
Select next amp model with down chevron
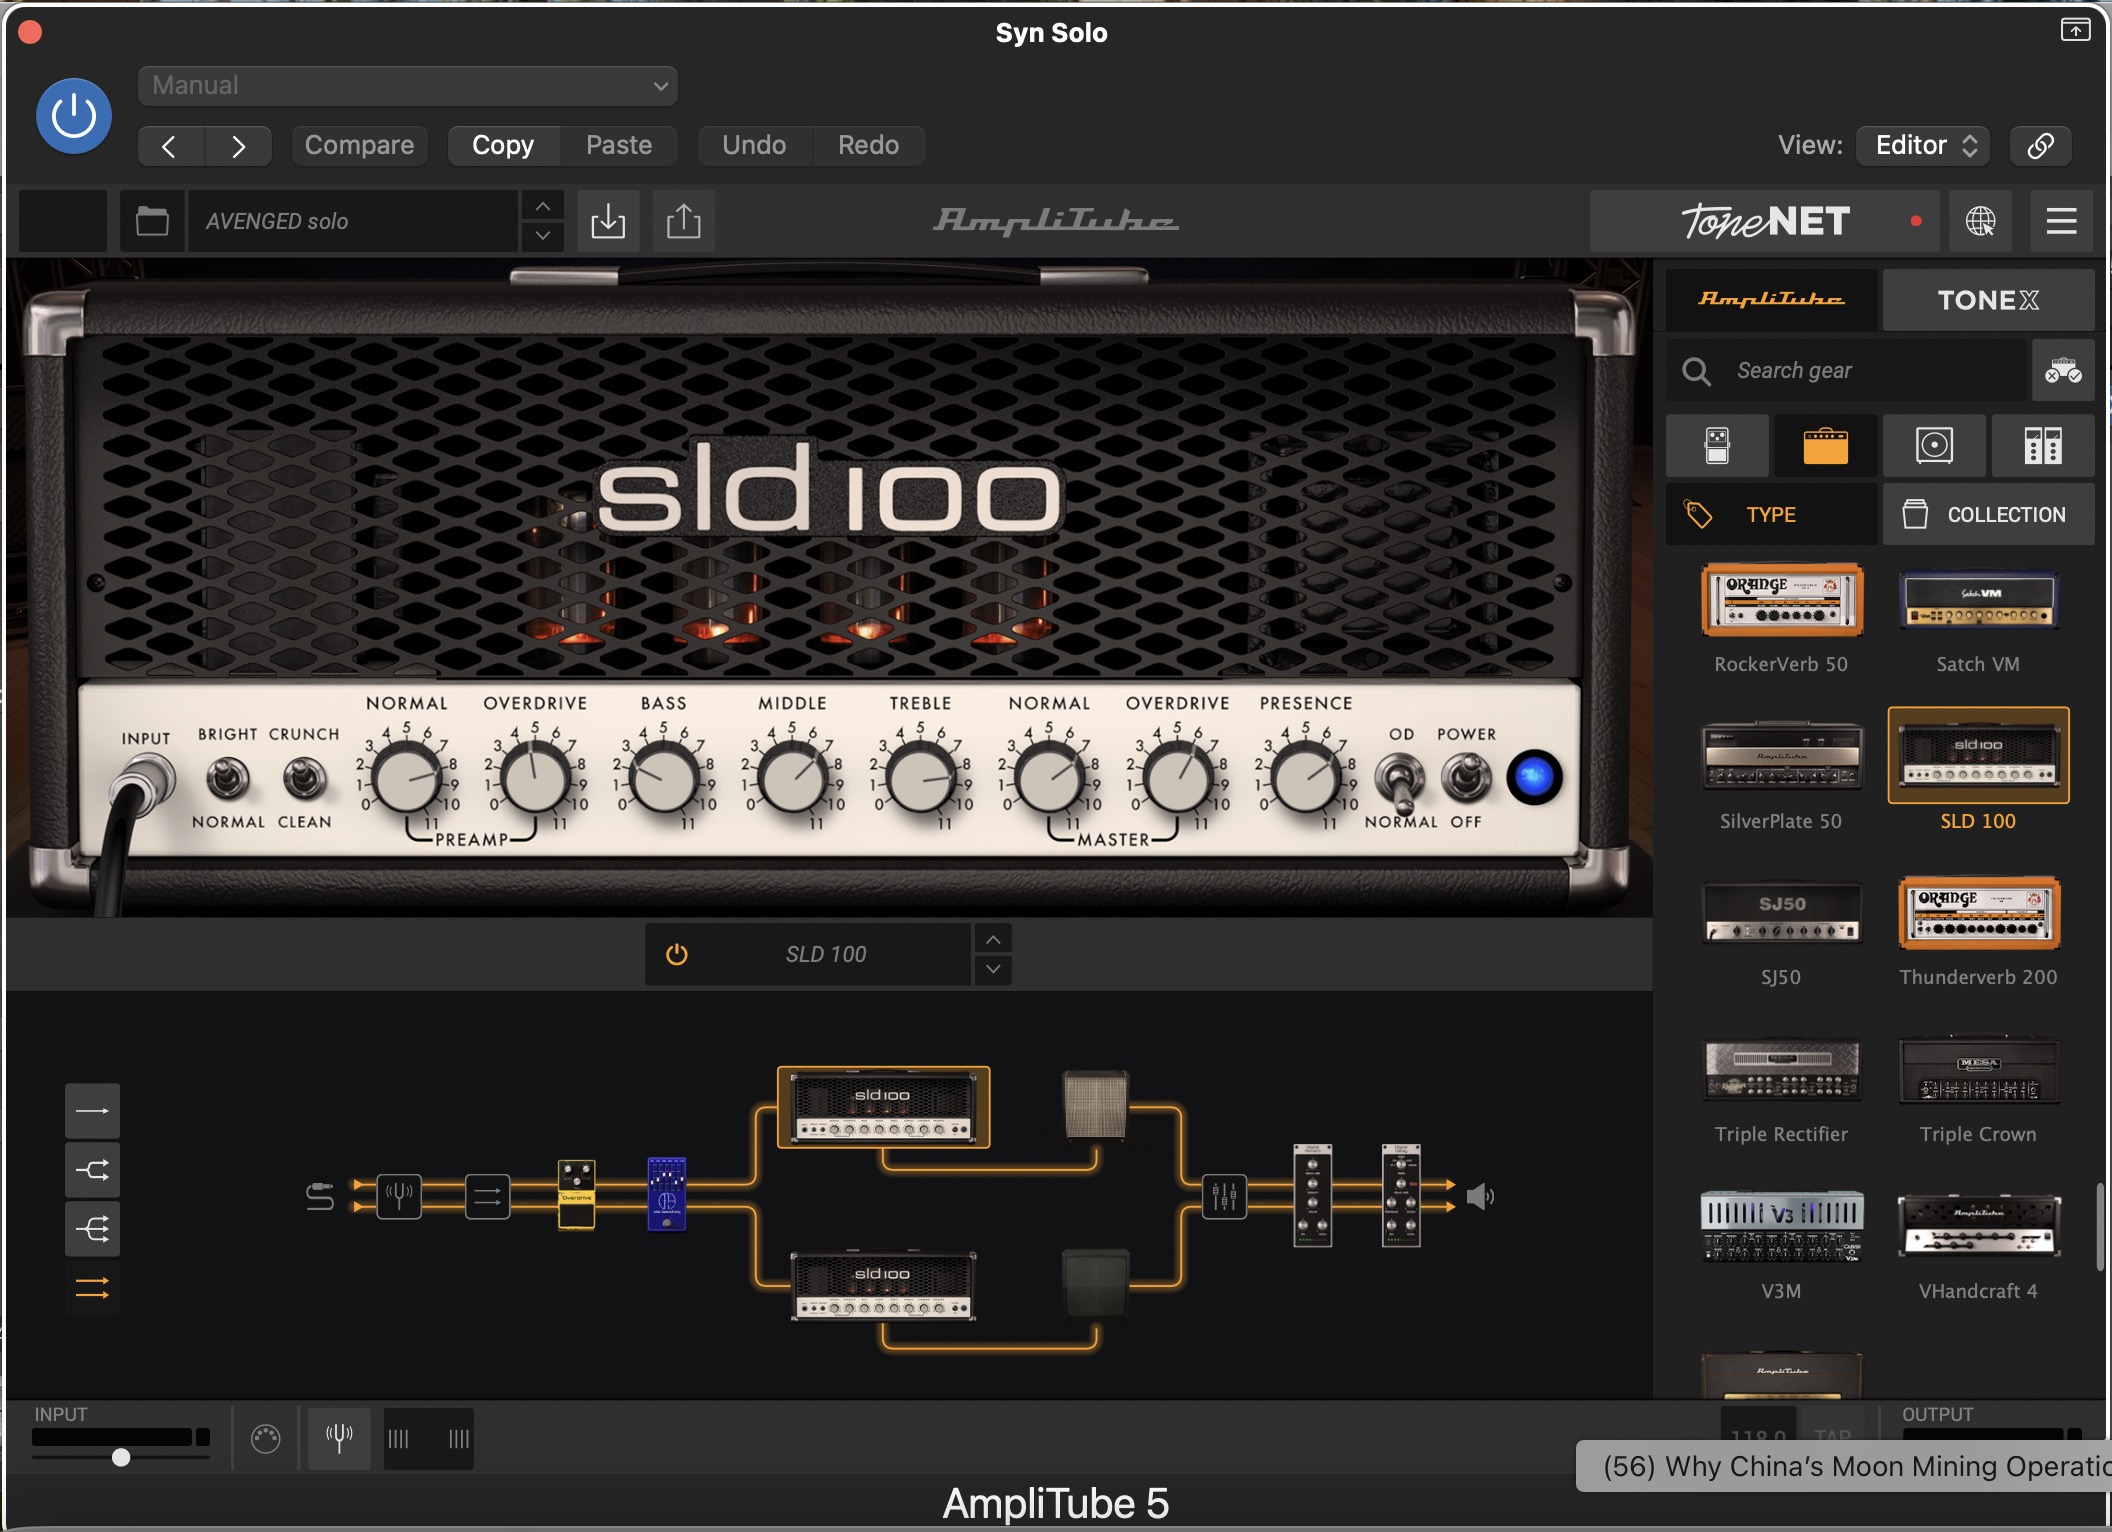(x=993, y=970)
